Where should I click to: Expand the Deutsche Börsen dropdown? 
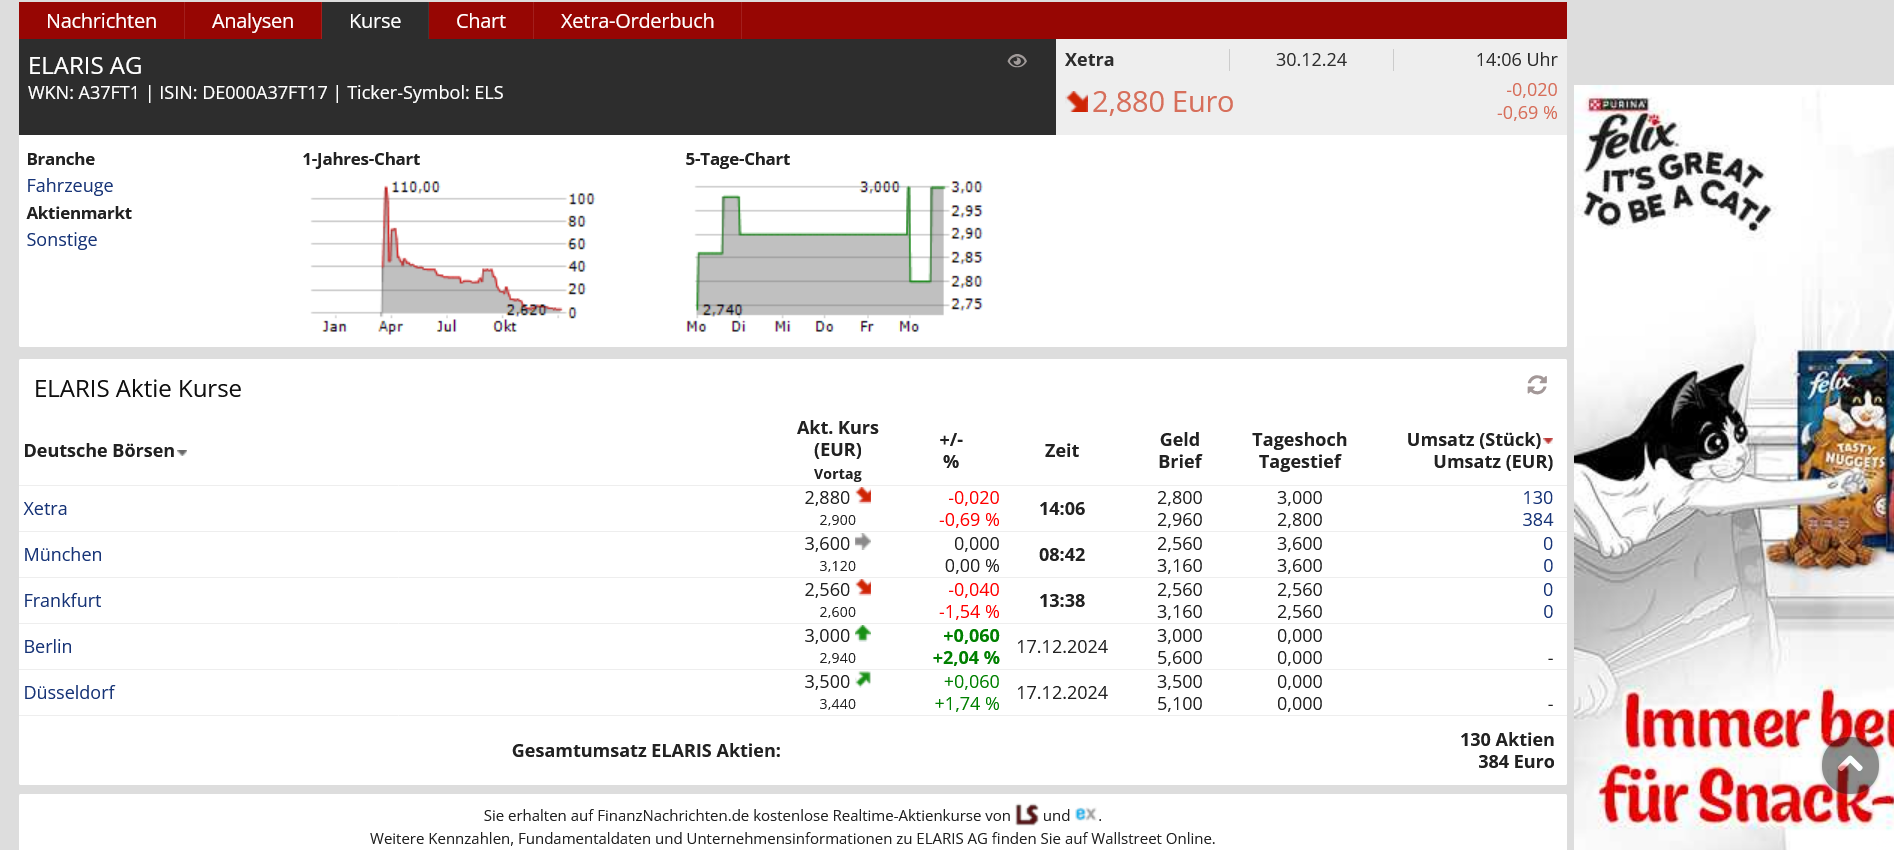[x=182, y=453]
